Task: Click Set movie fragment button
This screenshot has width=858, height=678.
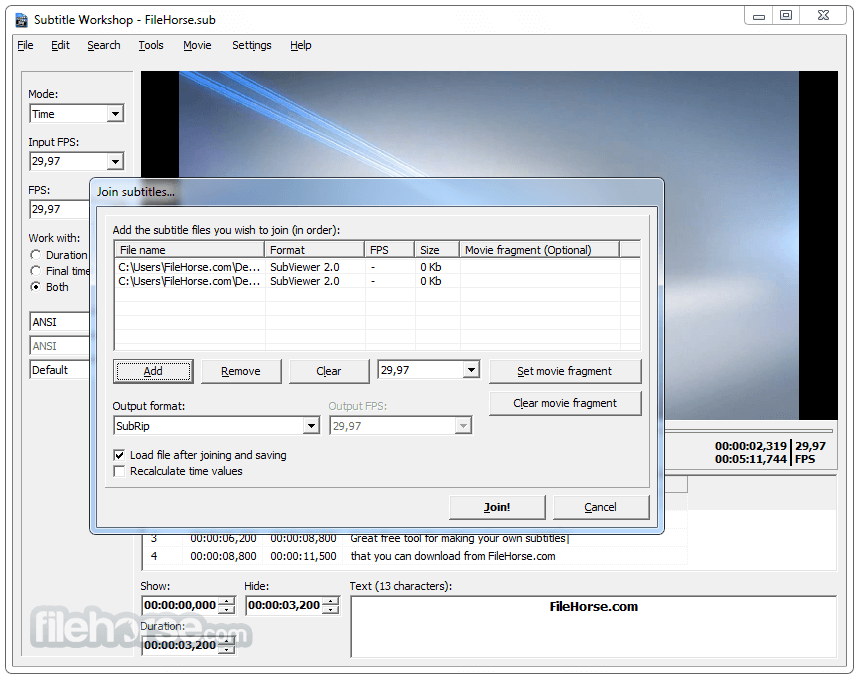Action: [x=565, y=371]
